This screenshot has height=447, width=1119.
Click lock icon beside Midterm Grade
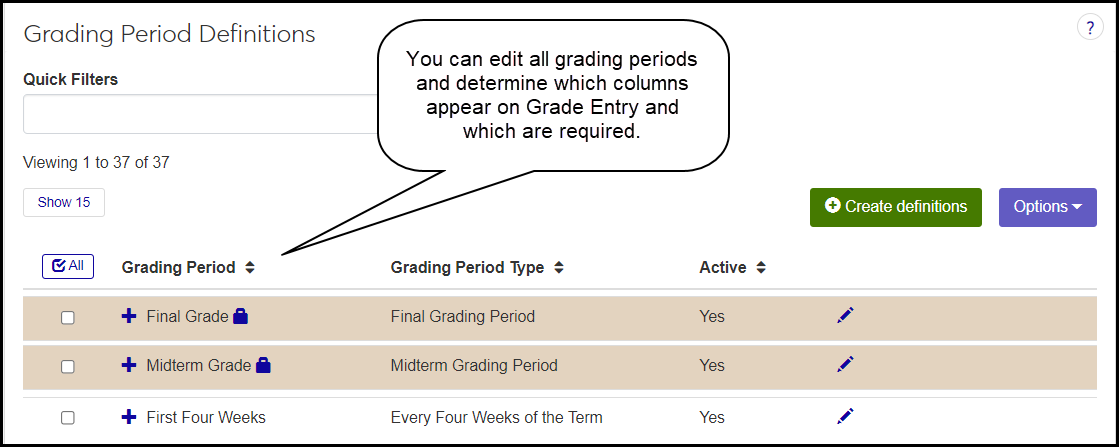(x=263, y=366)
